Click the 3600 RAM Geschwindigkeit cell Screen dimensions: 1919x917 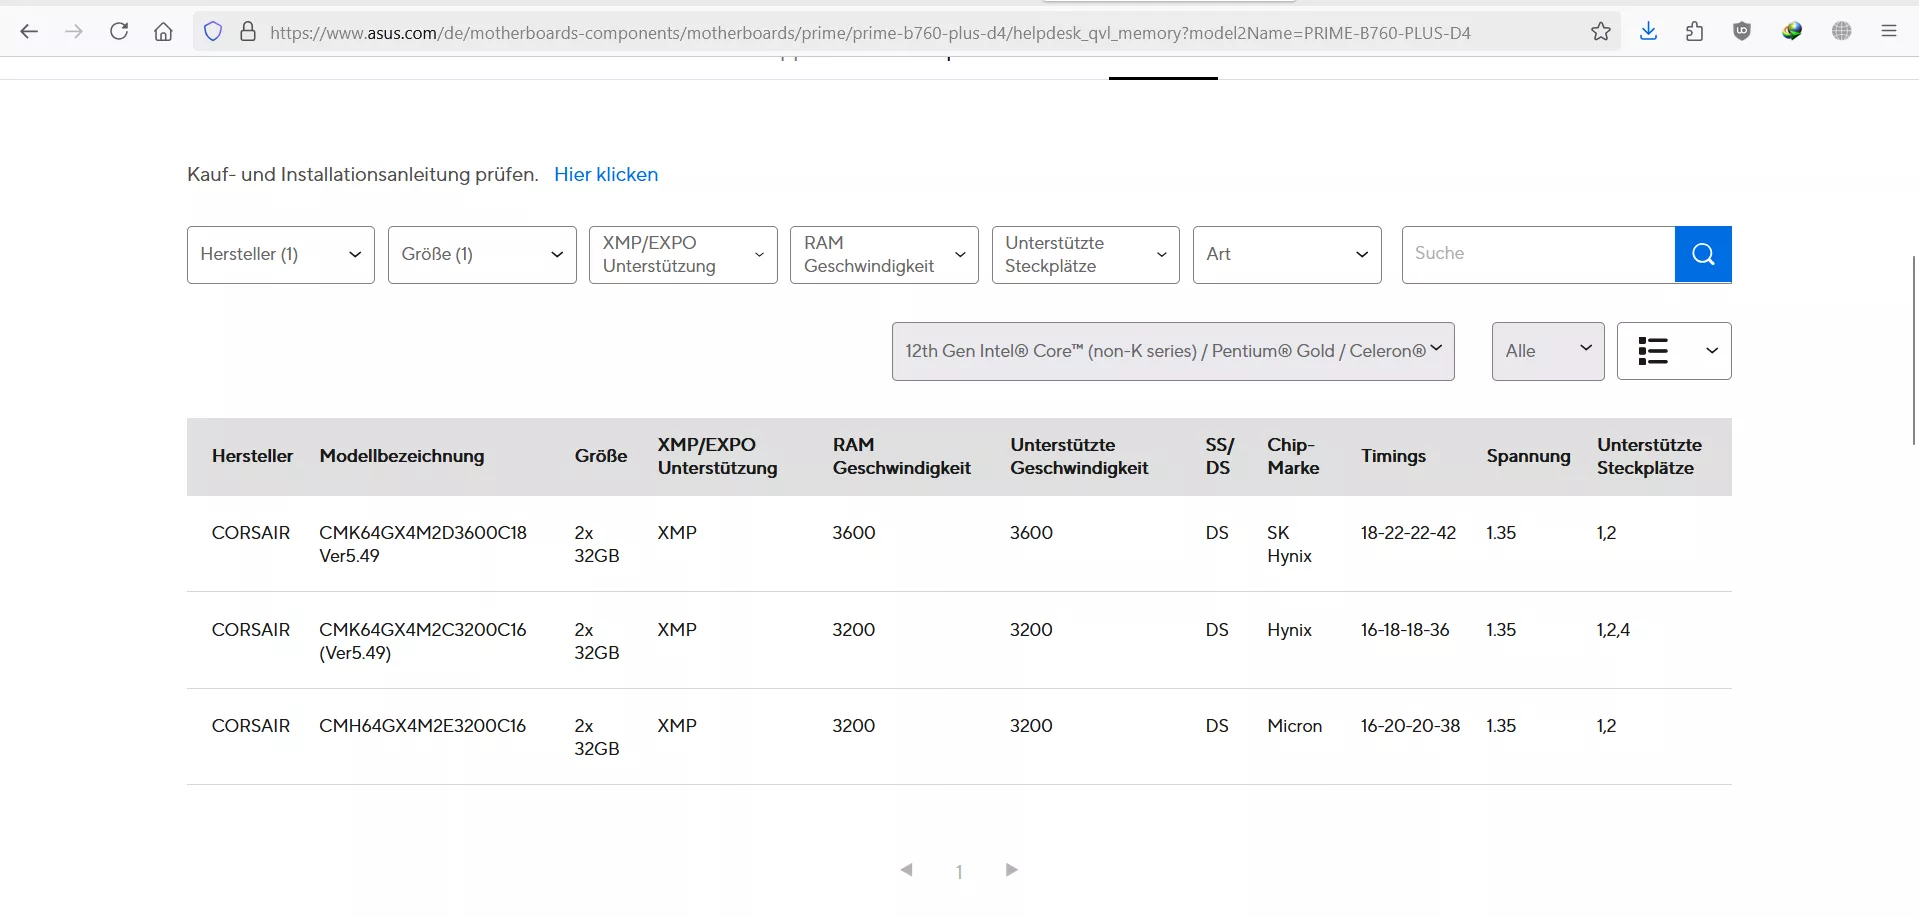[854, 533]
